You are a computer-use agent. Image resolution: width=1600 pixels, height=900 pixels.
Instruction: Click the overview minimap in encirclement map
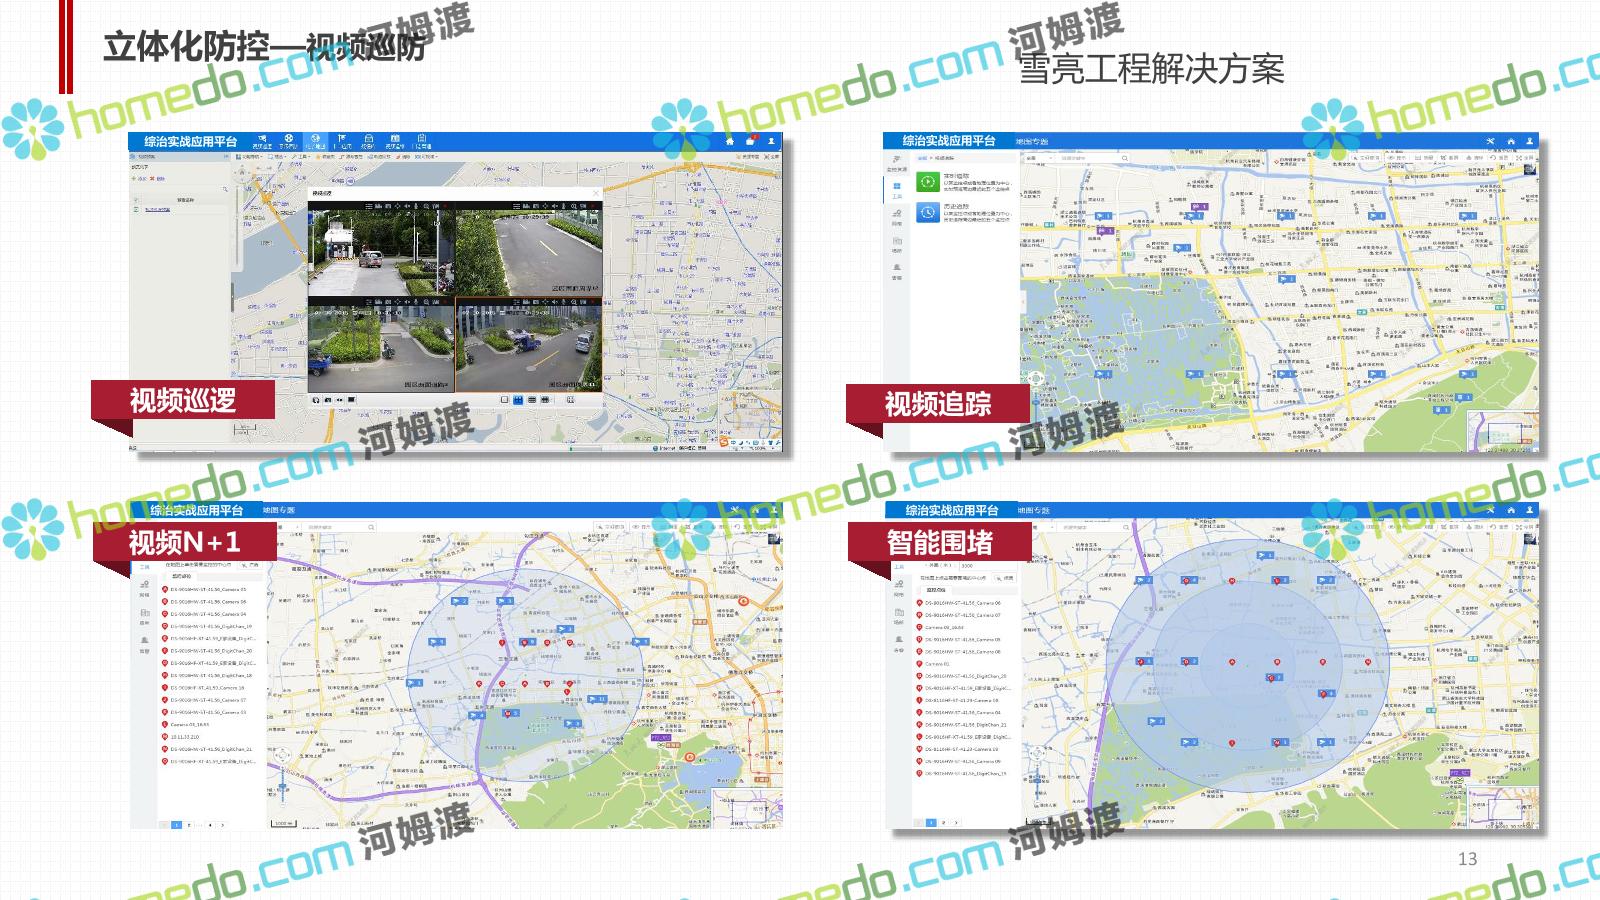[x=1503, y=808]
